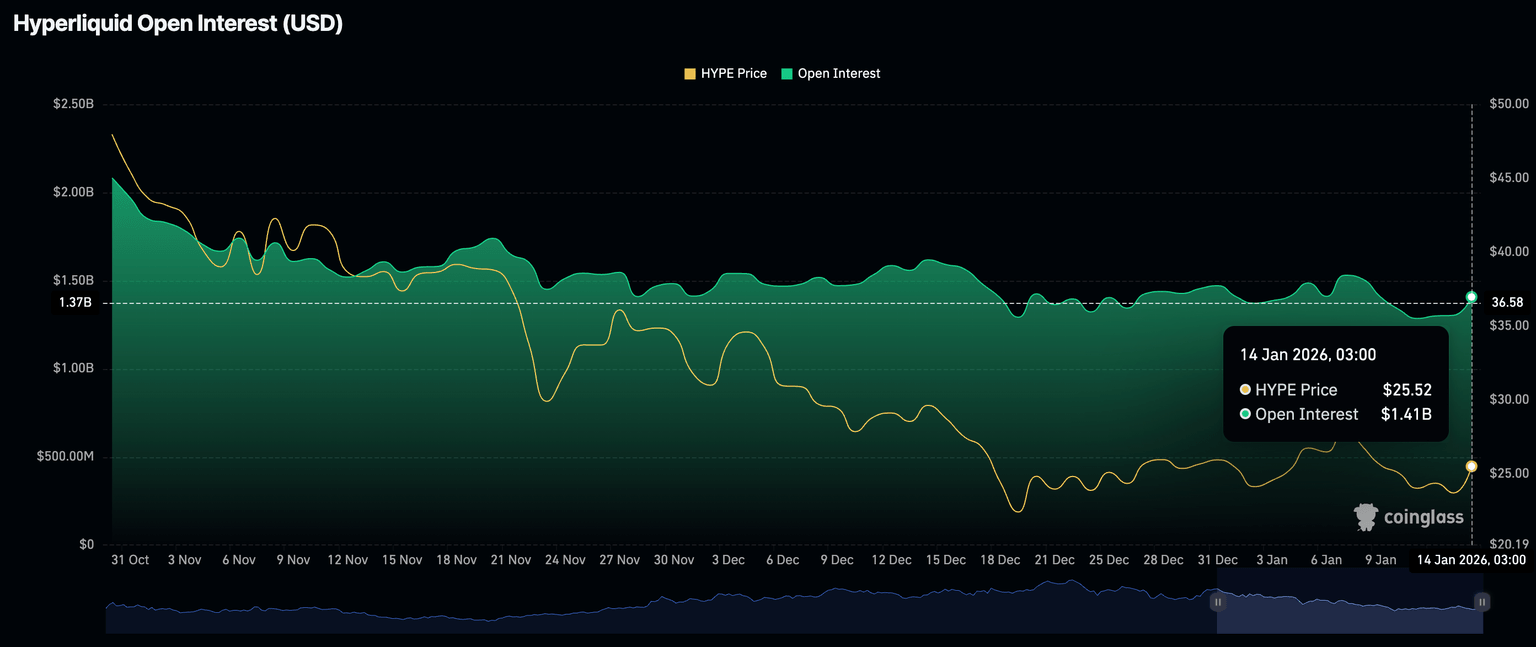Click the green Open Interest data point marker
Image resolution: width=1536 pixels, height=647 pixels.
tap(1471, 297)
